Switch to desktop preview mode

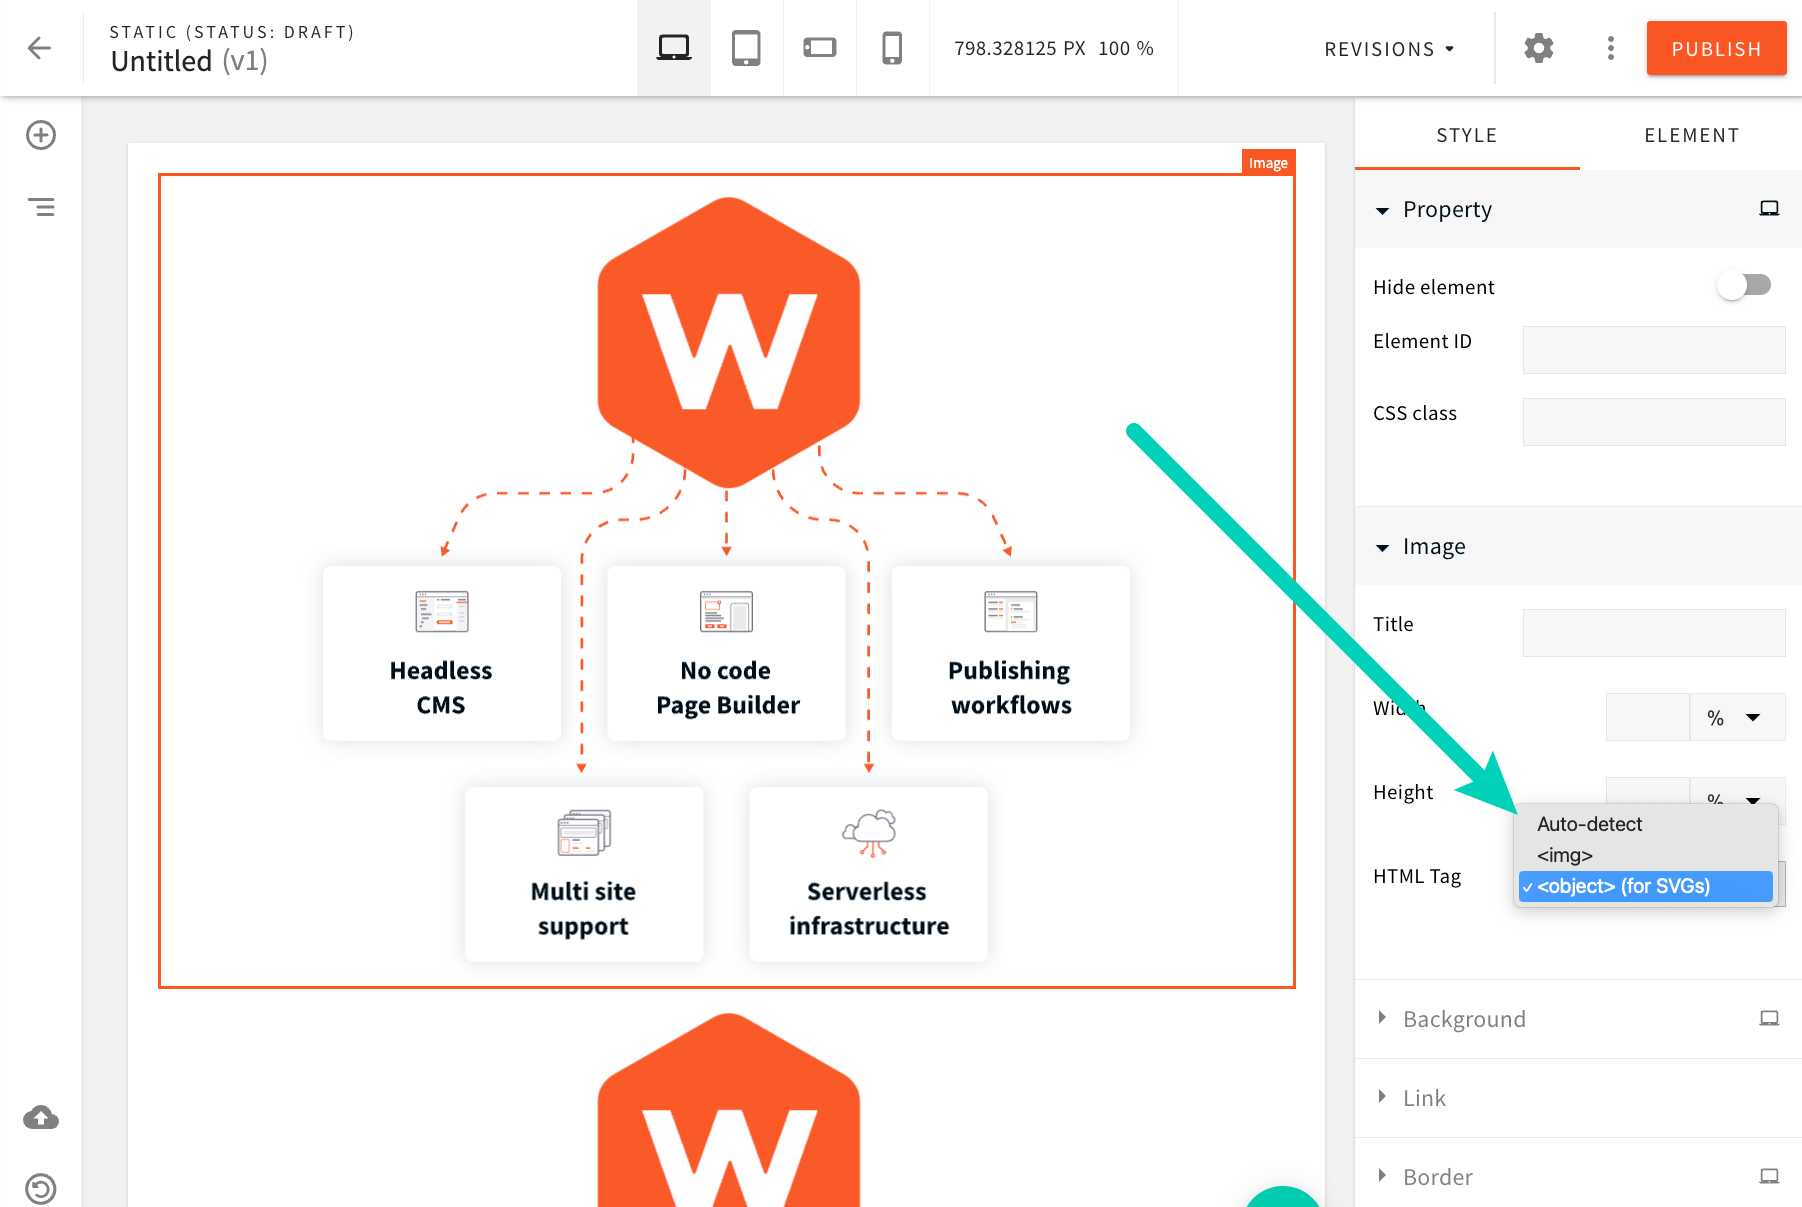pos(673,48)
